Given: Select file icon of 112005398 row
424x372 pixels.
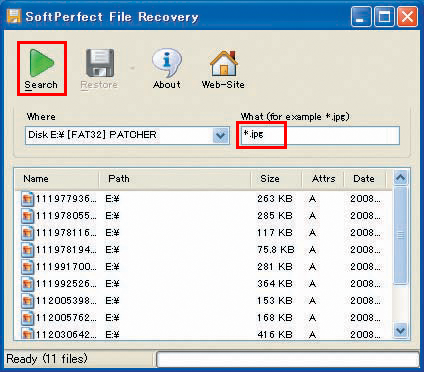Looking at the screenshot, I should coord(27,301).
